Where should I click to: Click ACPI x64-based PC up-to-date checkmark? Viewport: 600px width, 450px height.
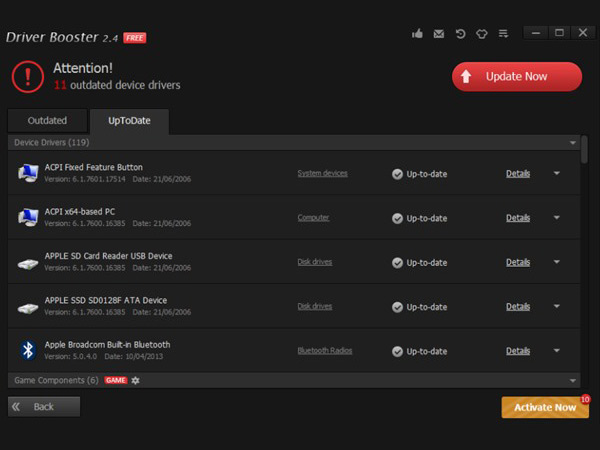pyautogui.click(x=397, y=218)
